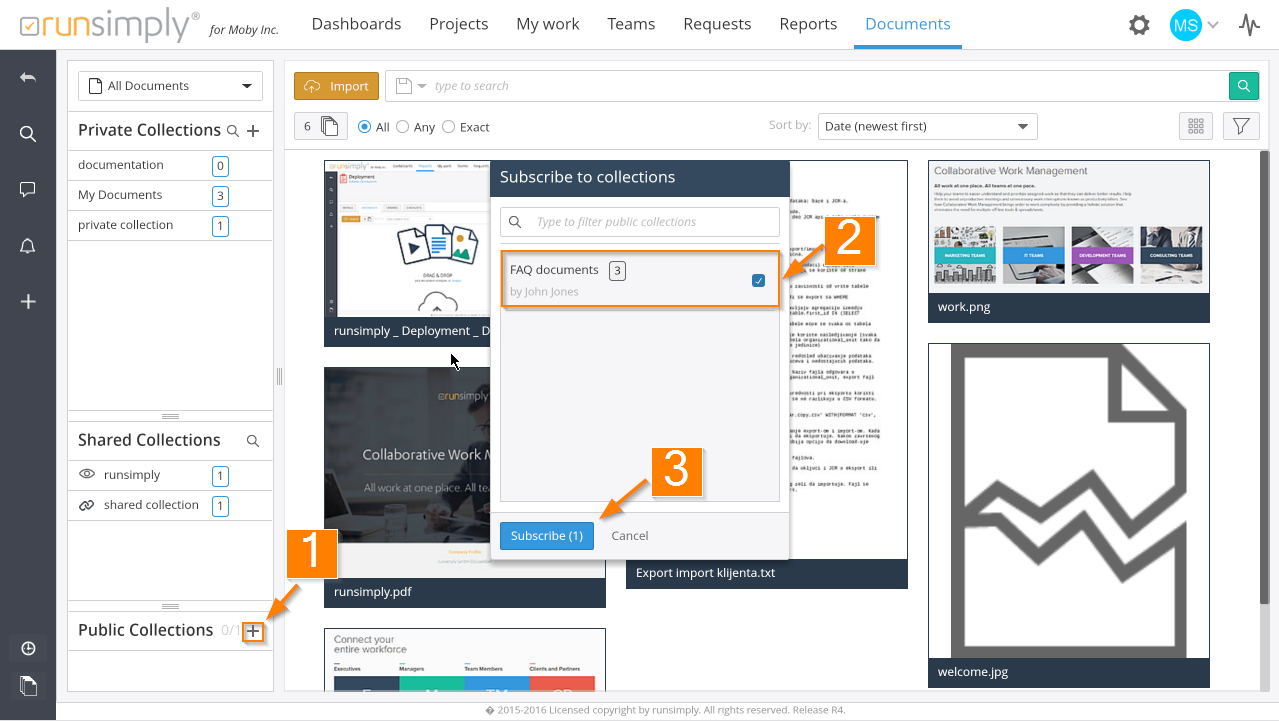This screenshot has width=1279, height=721.
Task: Open the chat bubble sidebar icon
Action: point(28,190)
